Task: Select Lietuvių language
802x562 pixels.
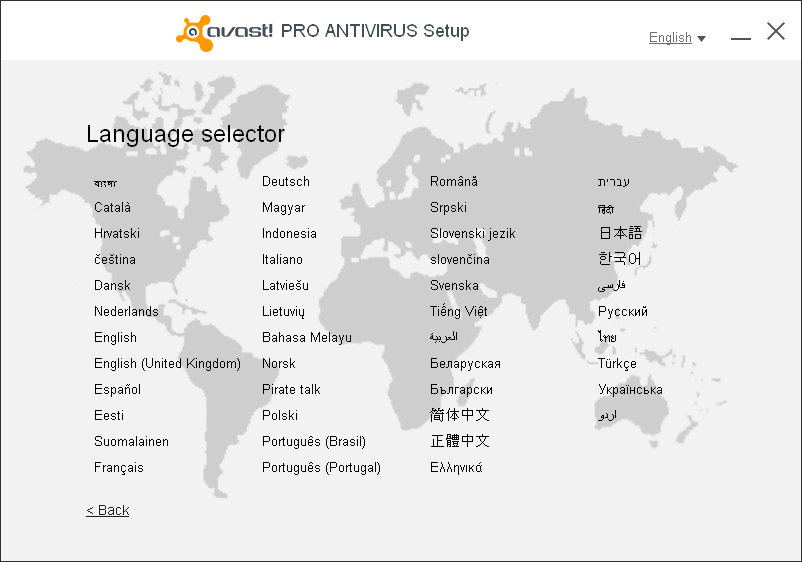Action: click(x=283, y=311)
